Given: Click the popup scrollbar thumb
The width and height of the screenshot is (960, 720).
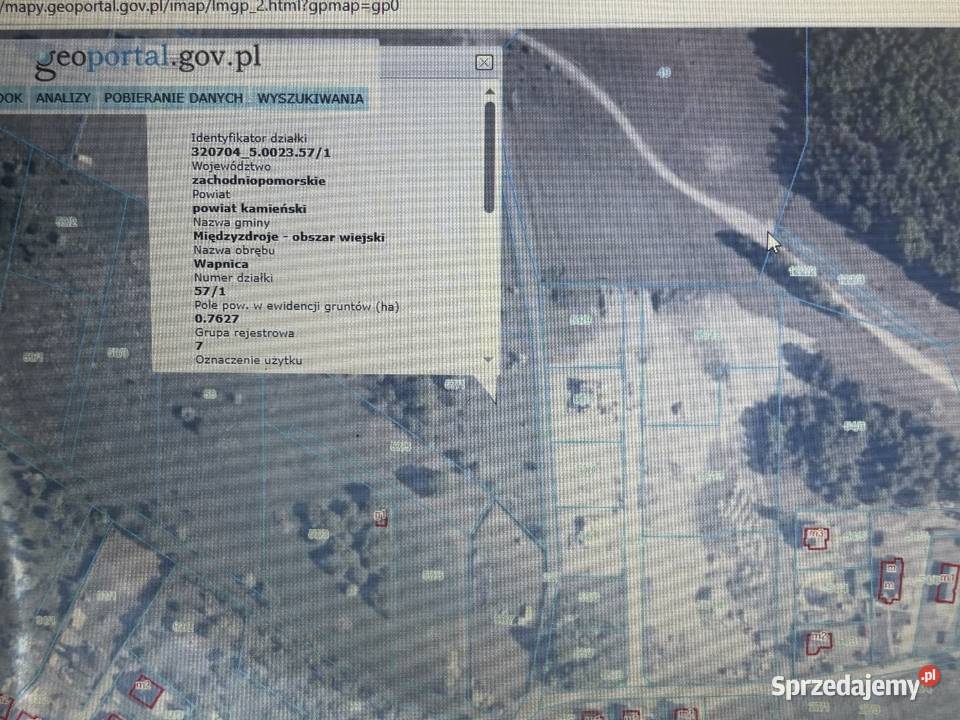Looking at the screenshot, I should [489, 157].
